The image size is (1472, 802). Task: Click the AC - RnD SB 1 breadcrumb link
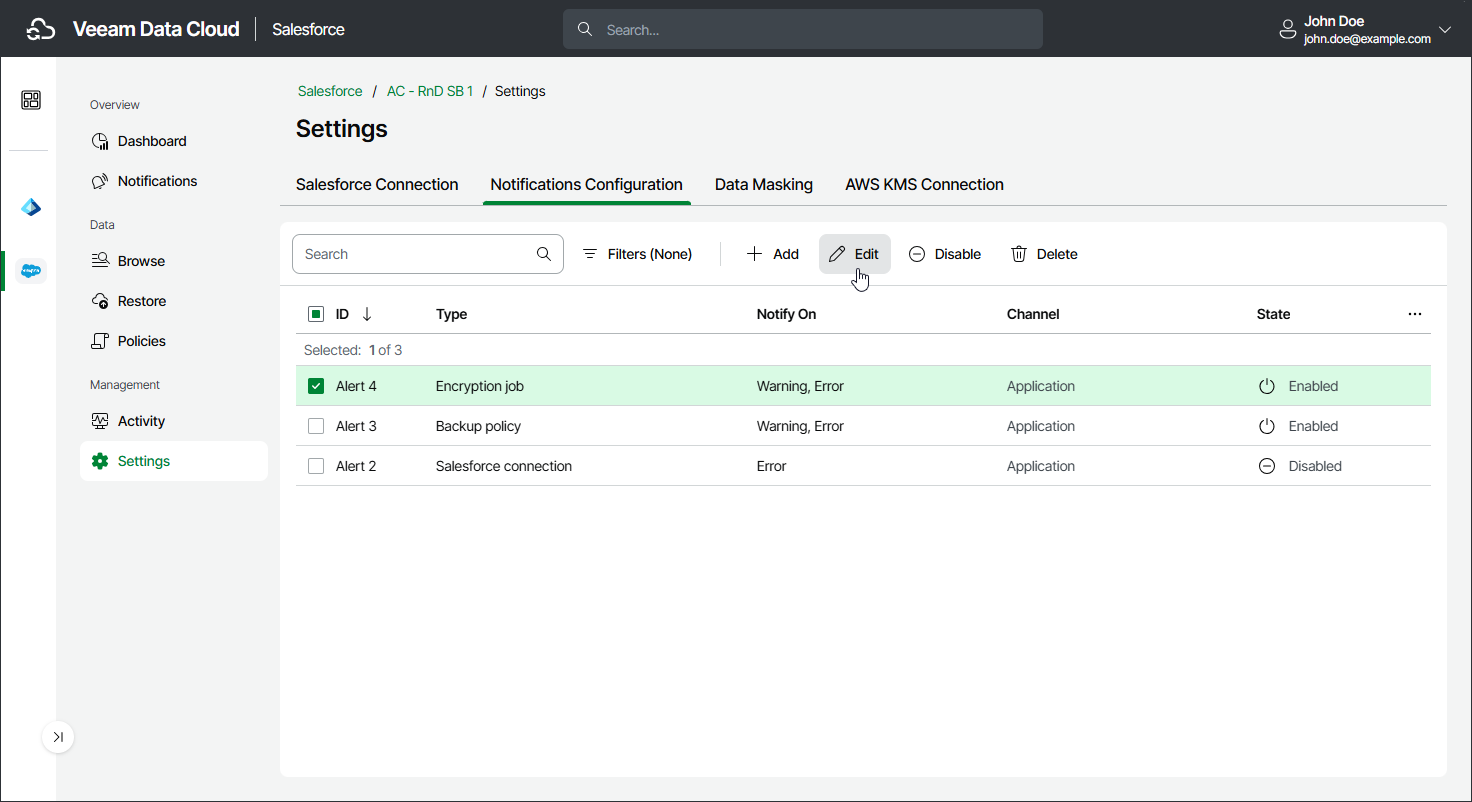pos(430,91)
